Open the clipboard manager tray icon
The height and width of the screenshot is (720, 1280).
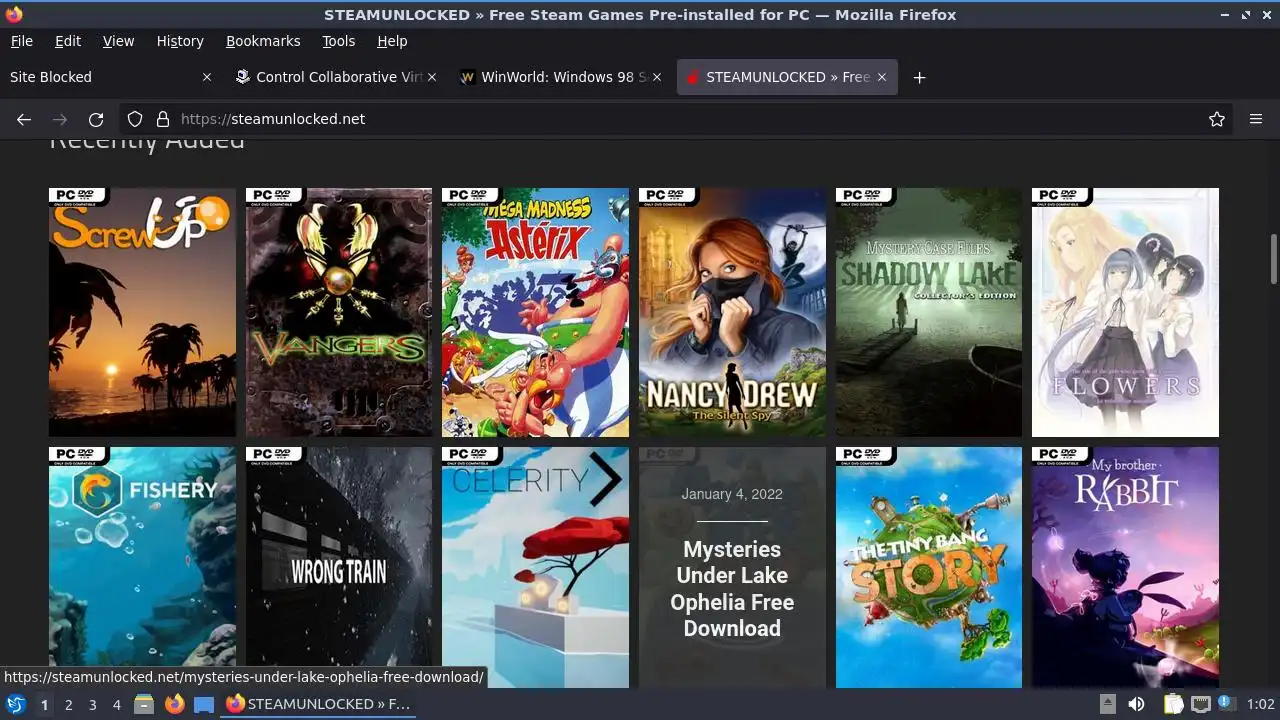point(1173,704)
